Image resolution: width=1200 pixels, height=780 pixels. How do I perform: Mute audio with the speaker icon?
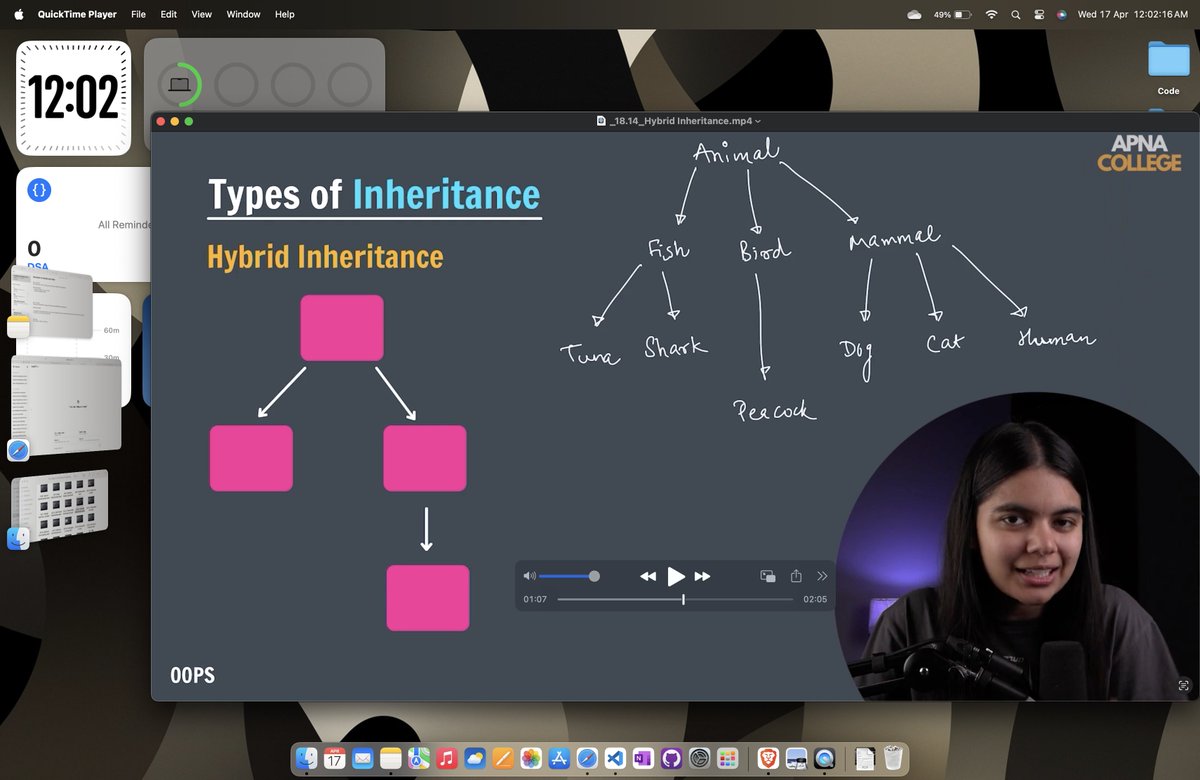coord(529,576)
